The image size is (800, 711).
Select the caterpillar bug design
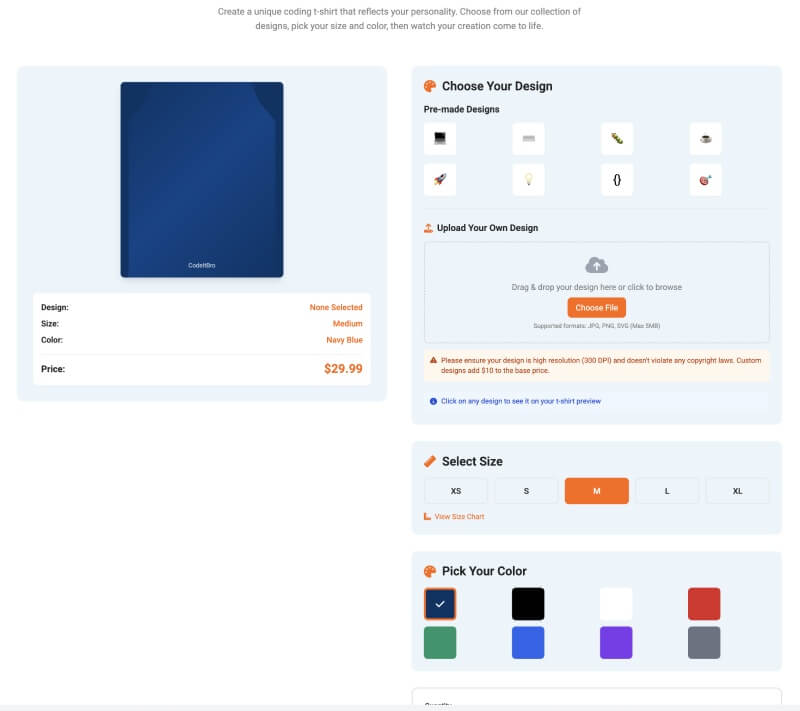617,138
